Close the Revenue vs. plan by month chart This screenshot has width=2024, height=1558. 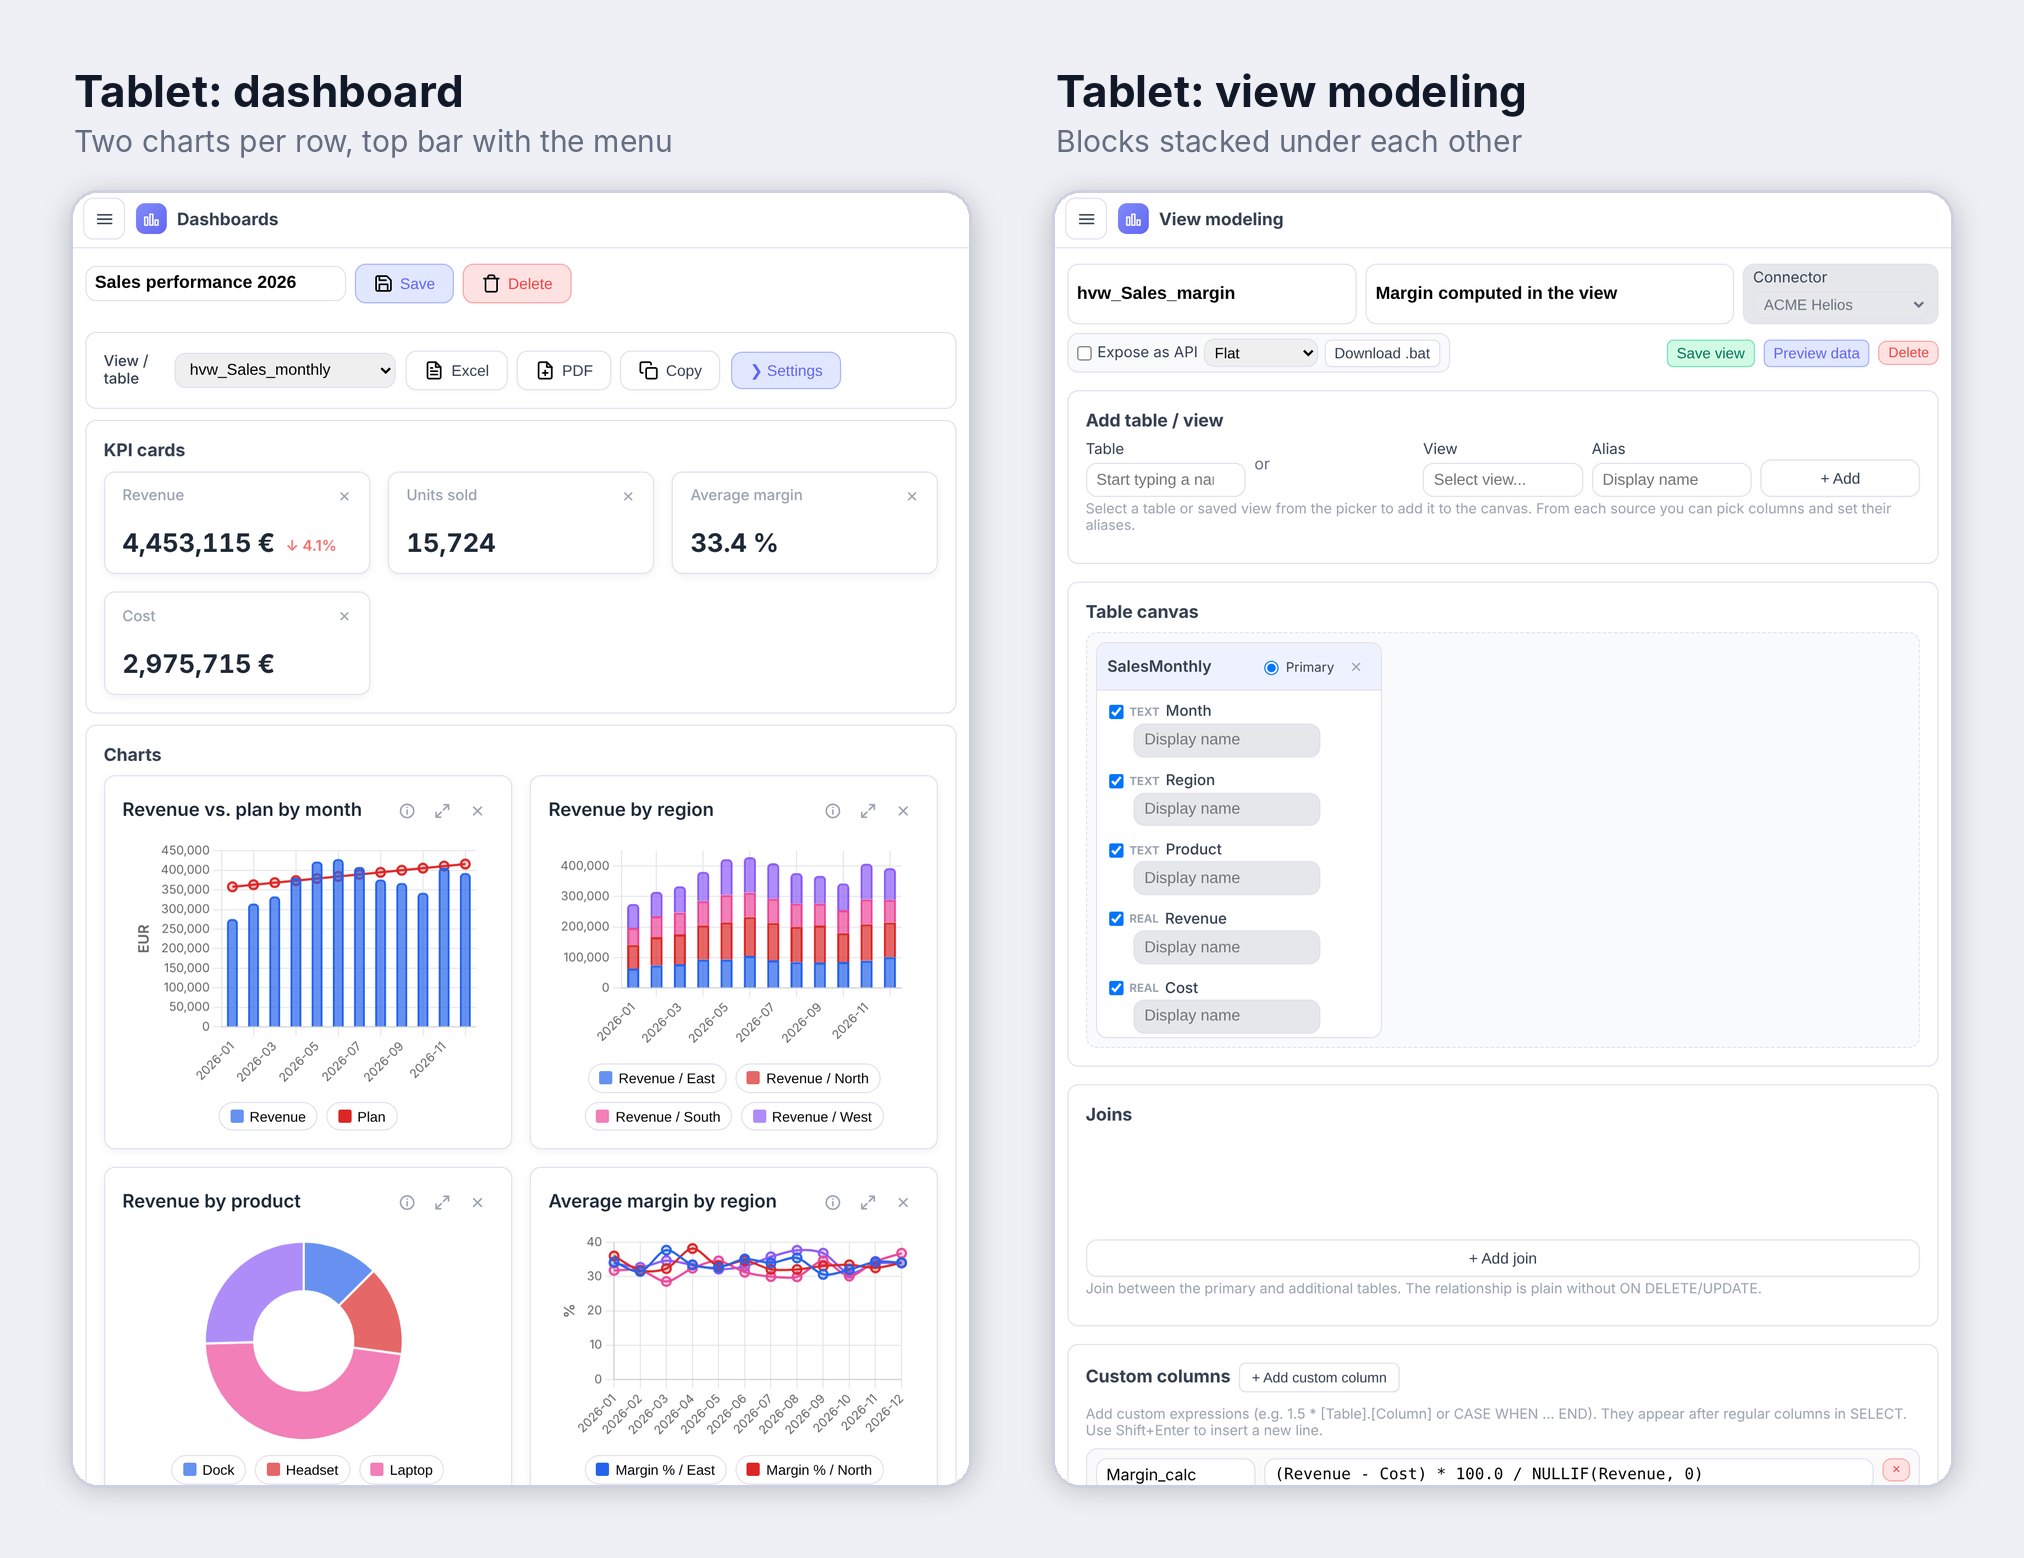point(478,811)
